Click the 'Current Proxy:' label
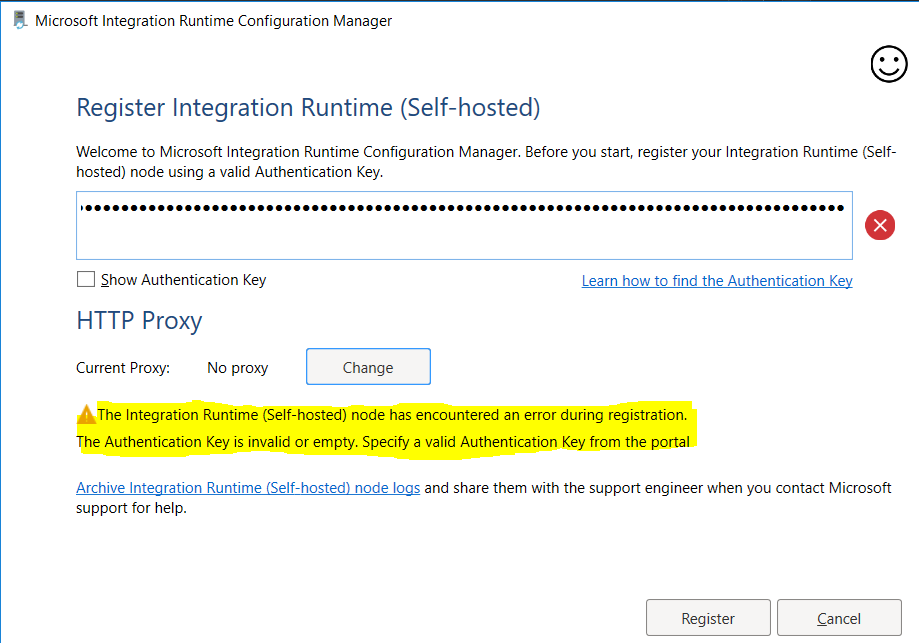The height and width of the screenshot is (643, 919). point(123,368)
